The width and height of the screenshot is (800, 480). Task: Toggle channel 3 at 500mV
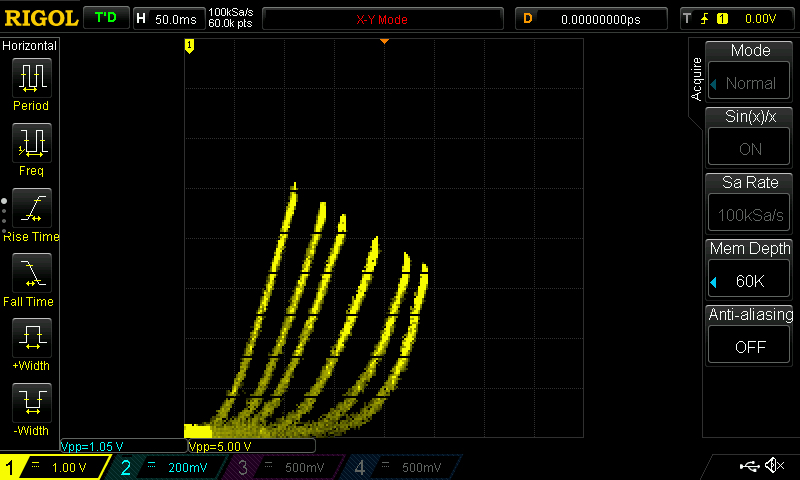281,467
